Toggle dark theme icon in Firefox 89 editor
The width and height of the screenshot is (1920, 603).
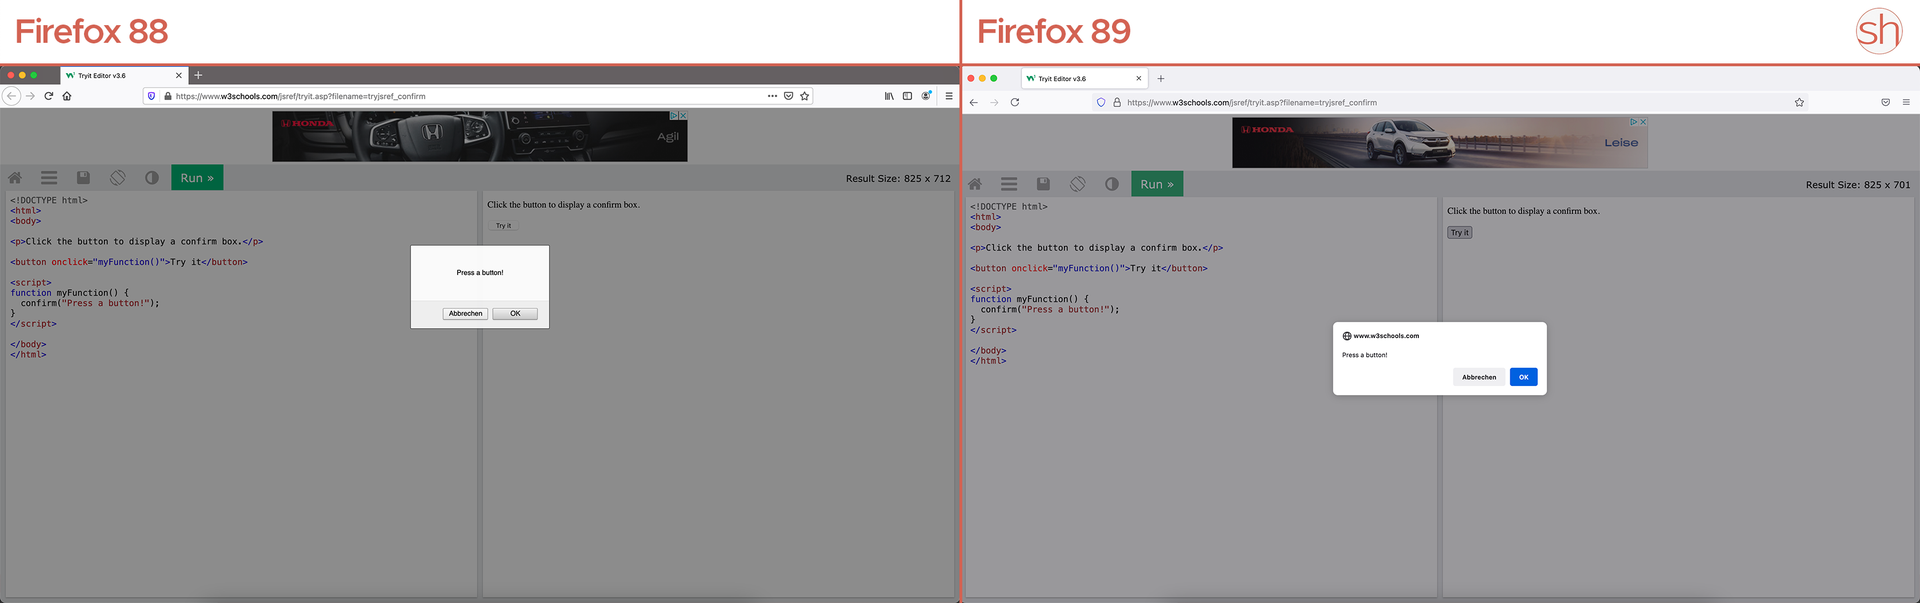[x=1111, y=184]
